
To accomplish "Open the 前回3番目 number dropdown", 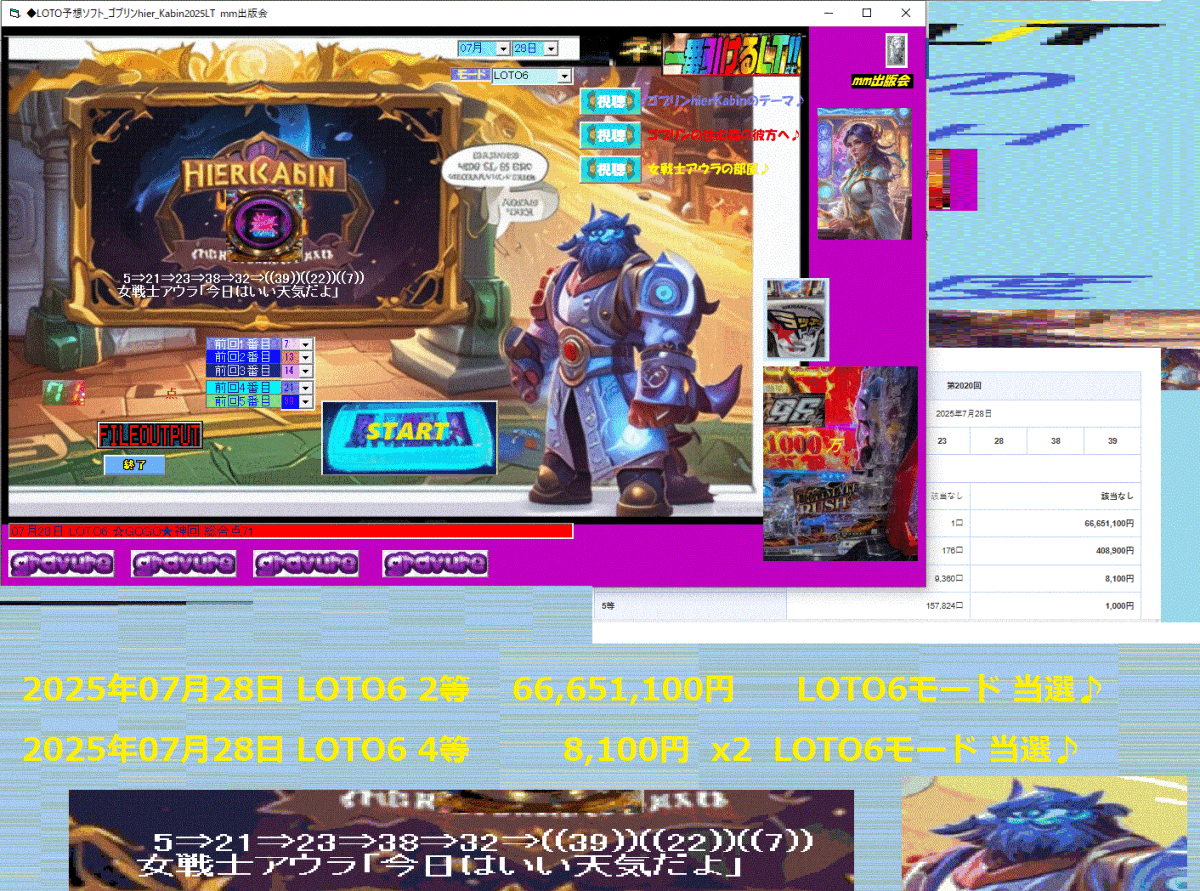I will [x=298, y=370].
